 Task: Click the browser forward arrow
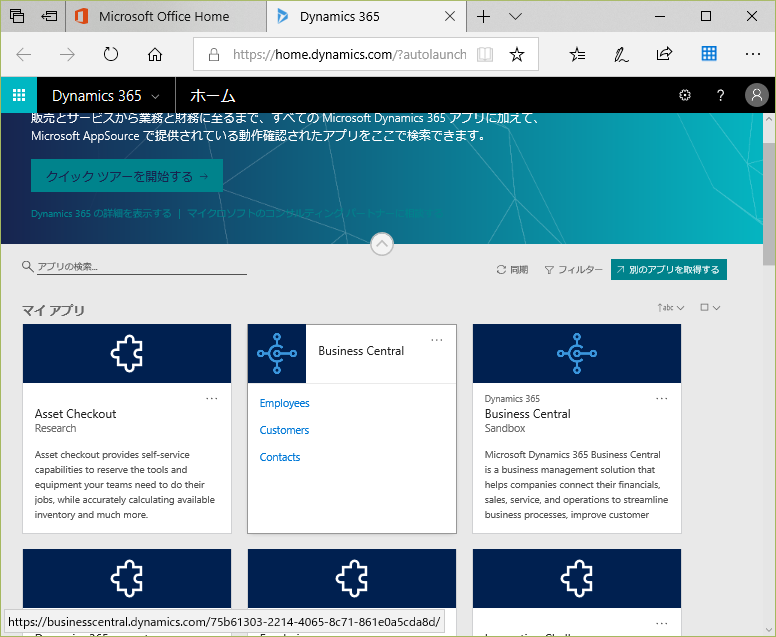point(67,54)
